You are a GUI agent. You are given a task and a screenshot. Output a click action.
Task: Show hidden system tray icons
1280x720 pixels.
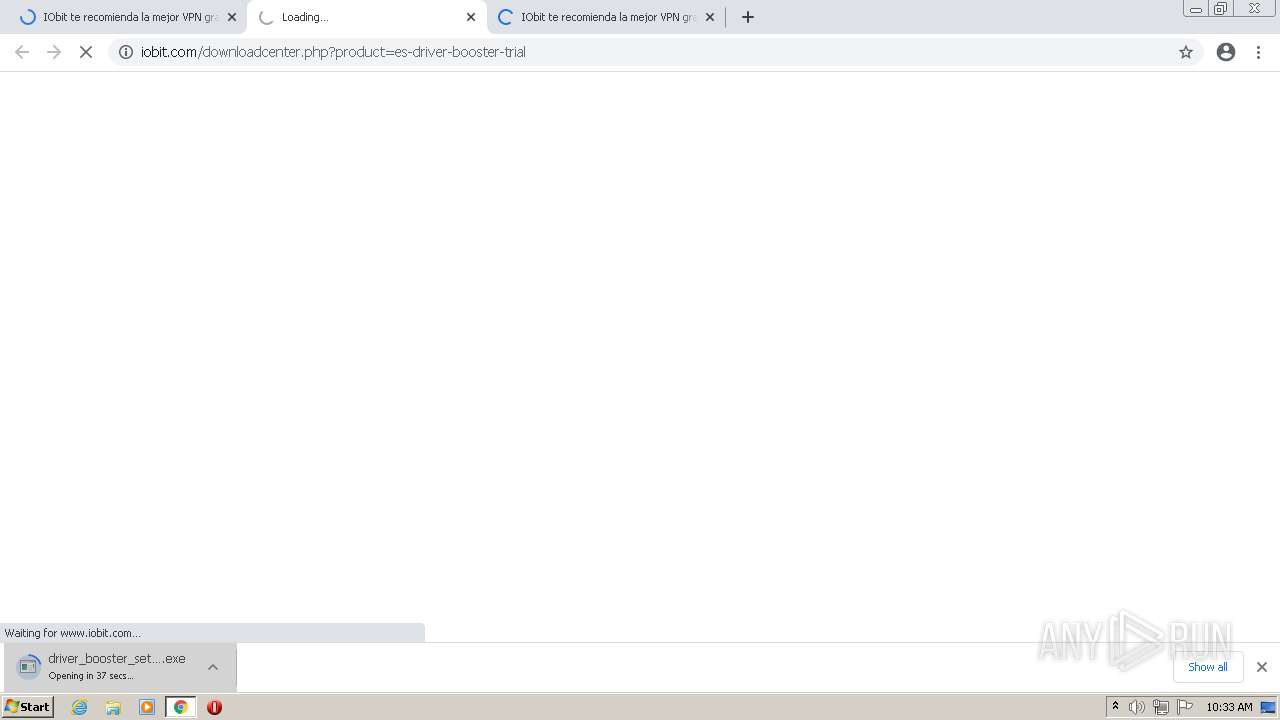click(x=1116, y=707)
